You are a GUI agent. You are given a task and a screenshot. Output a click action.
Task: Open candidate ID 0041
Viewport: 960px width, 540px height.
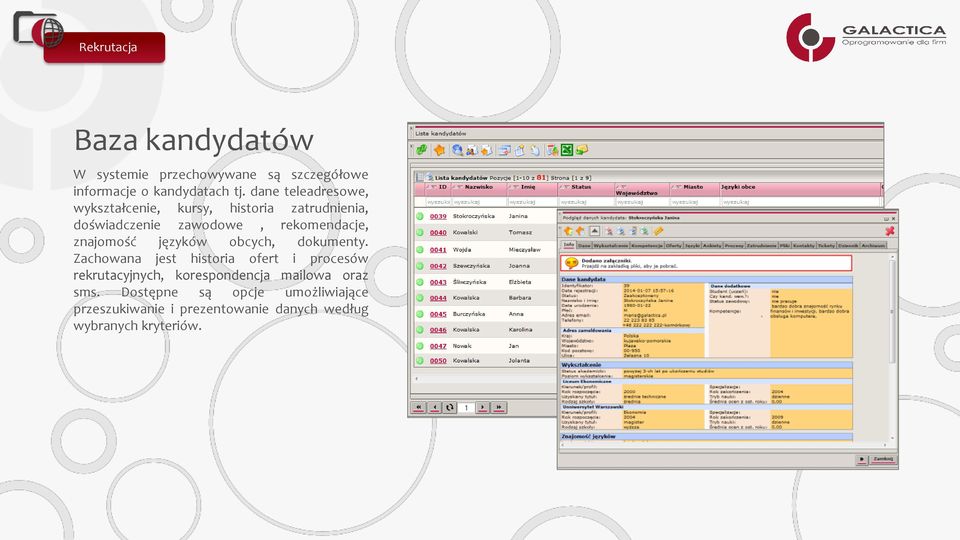(x=438, y=250)
